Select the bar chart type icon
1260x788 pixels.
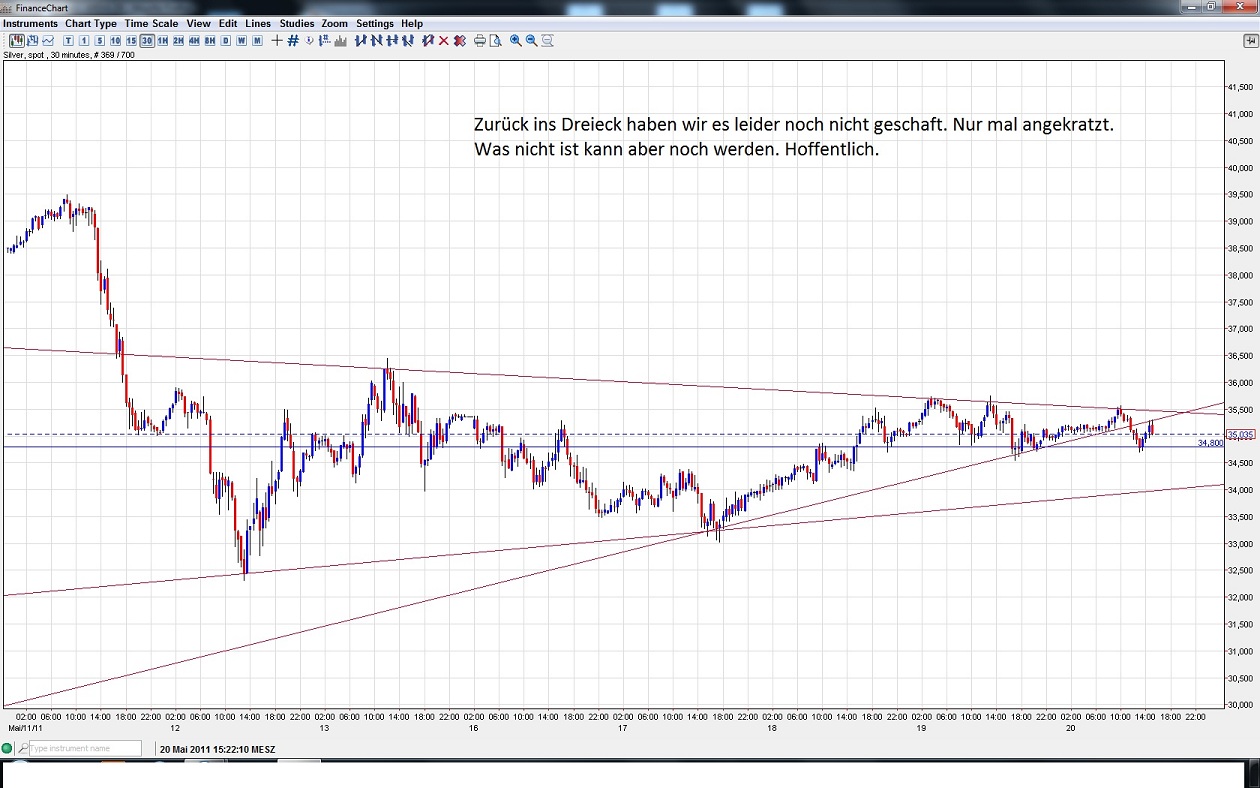(x=32, y=41)
